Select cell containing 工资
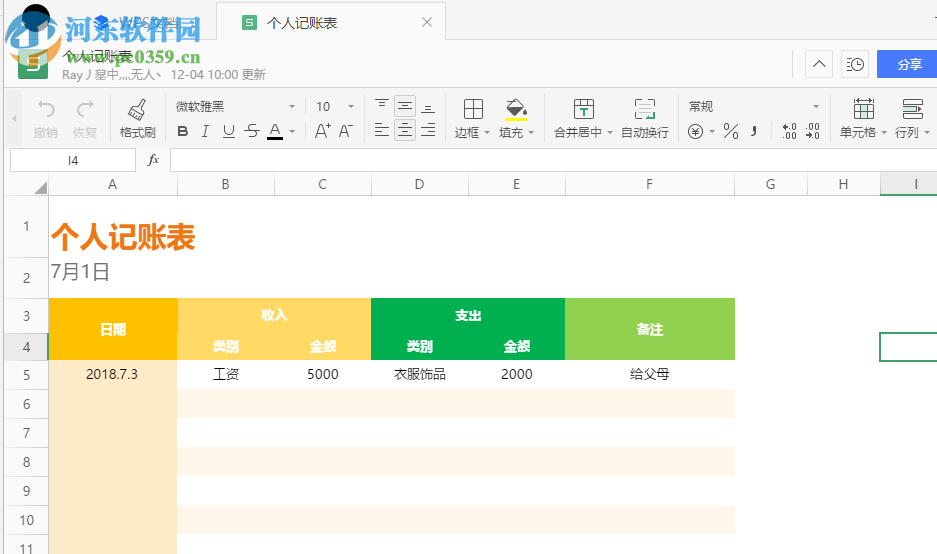The image size is (937, 554). coord(226,374)
